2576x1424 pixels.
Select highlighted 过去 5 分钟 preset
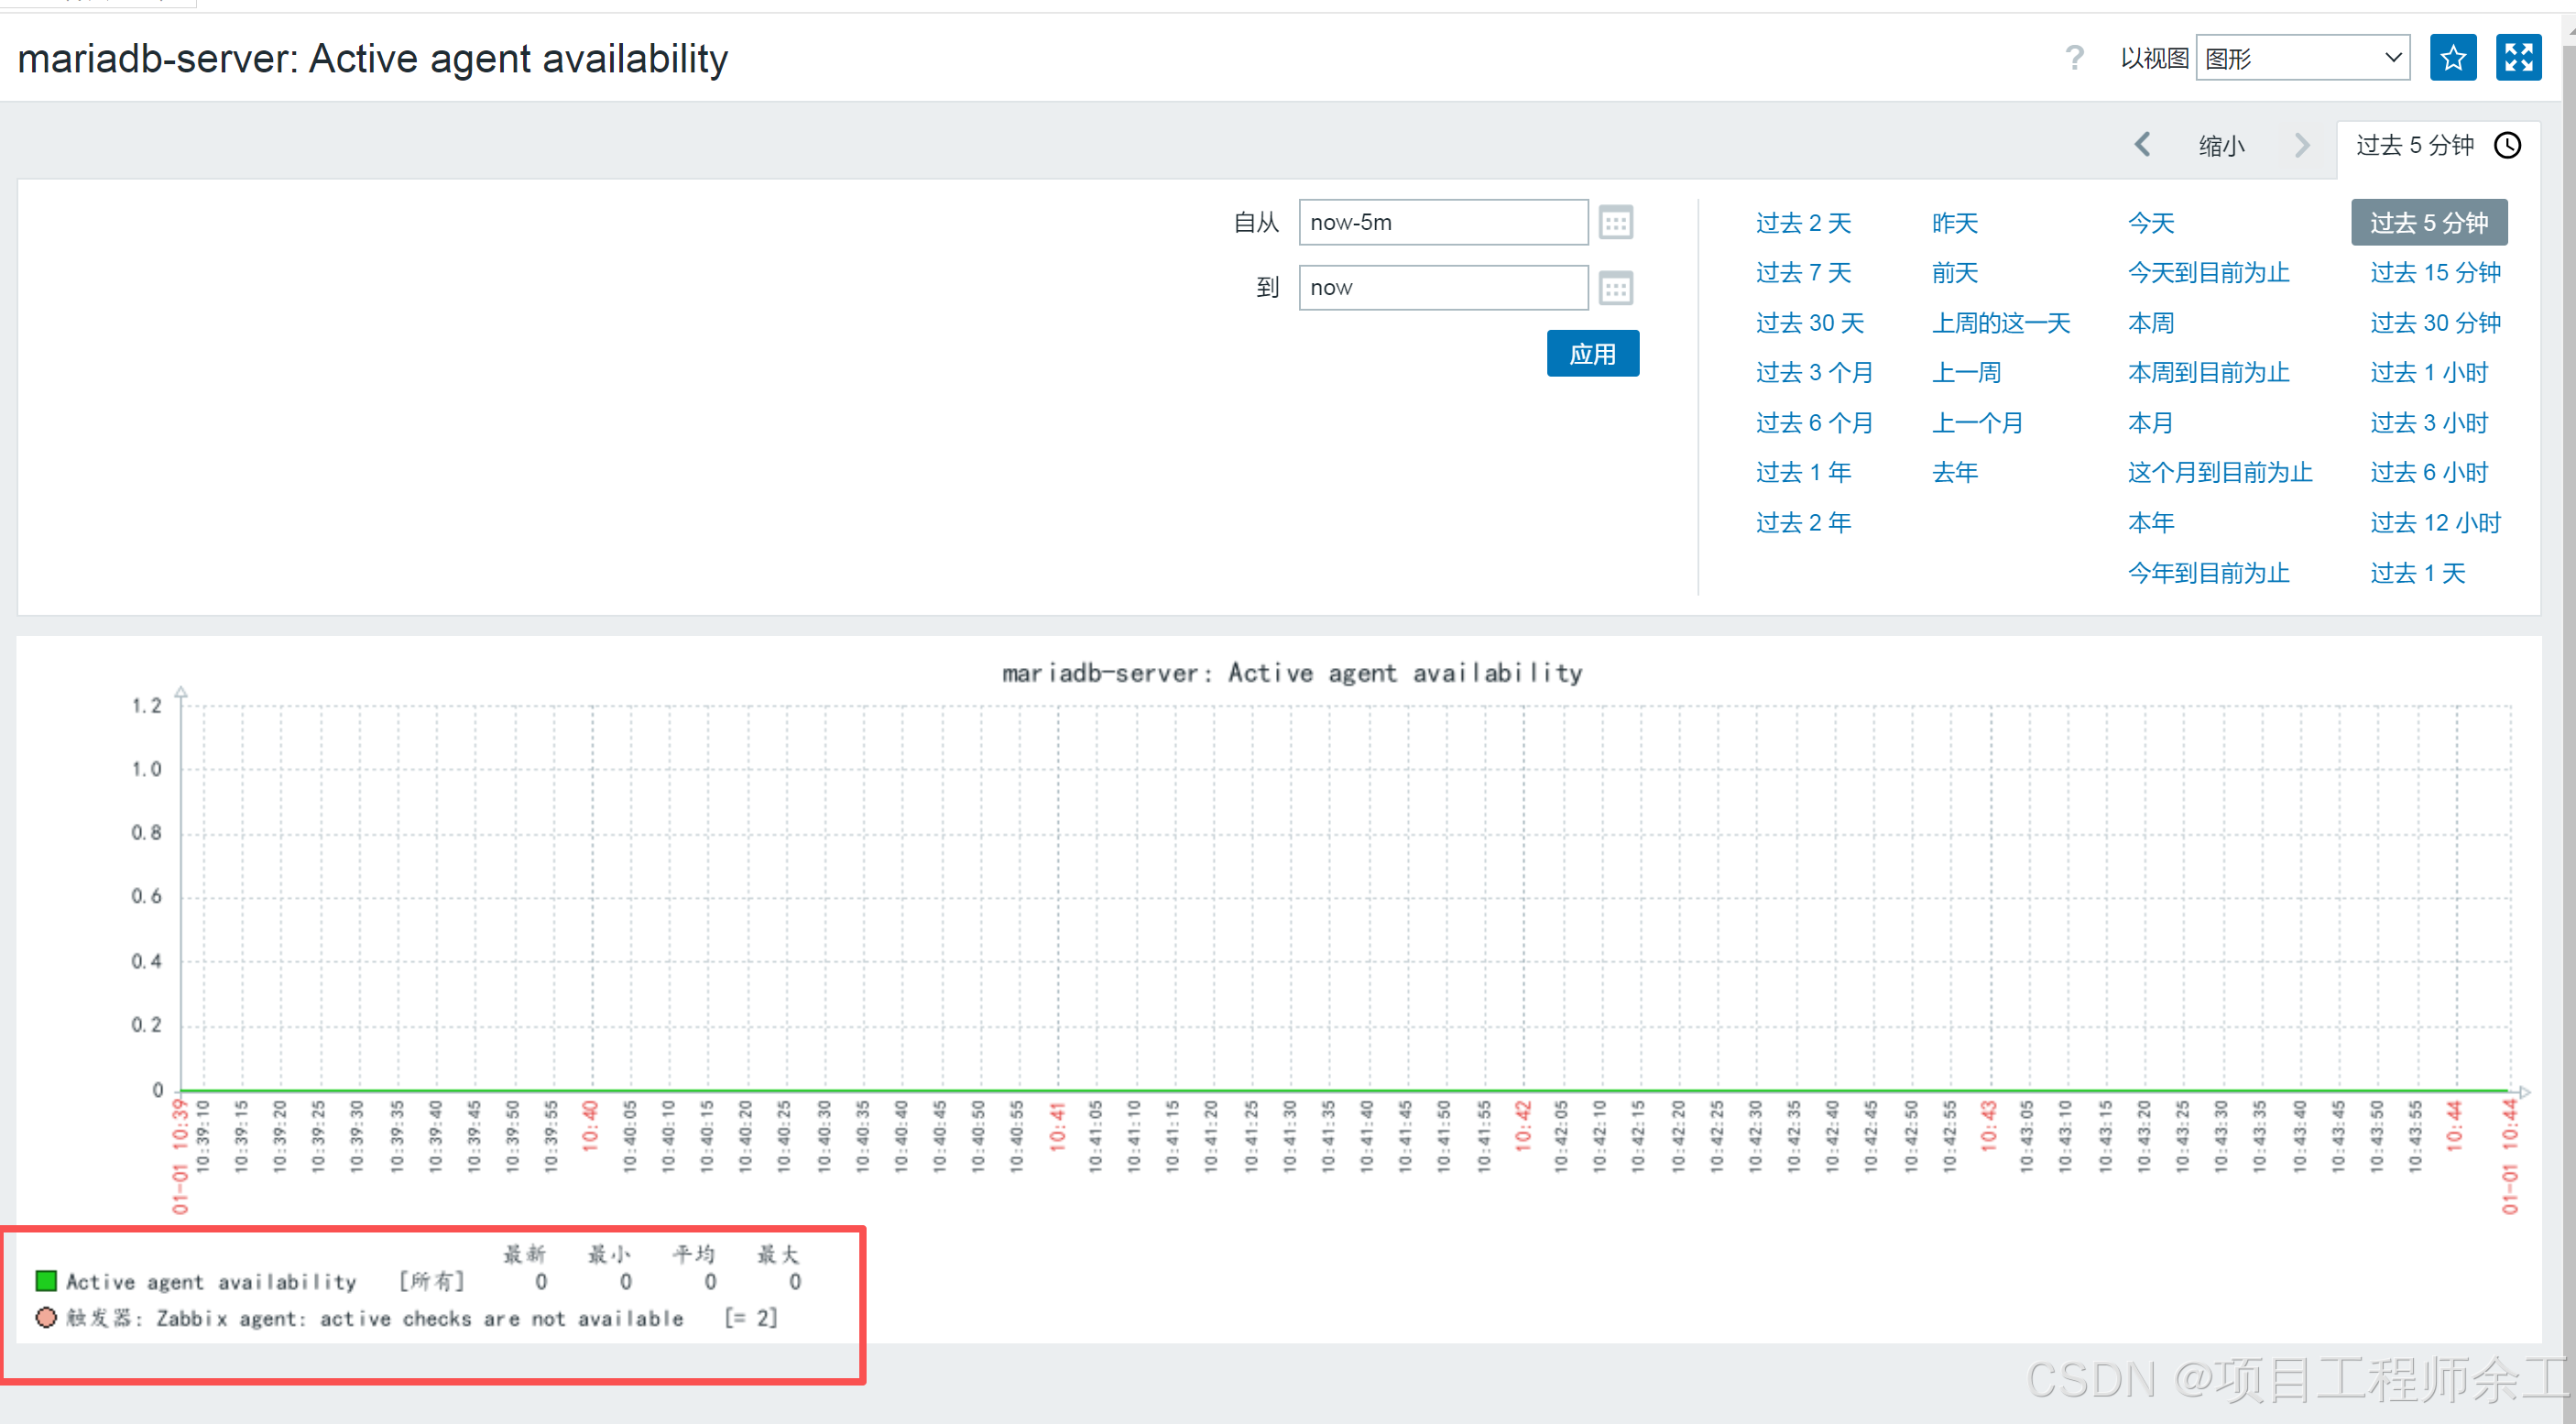point(2428,222)
